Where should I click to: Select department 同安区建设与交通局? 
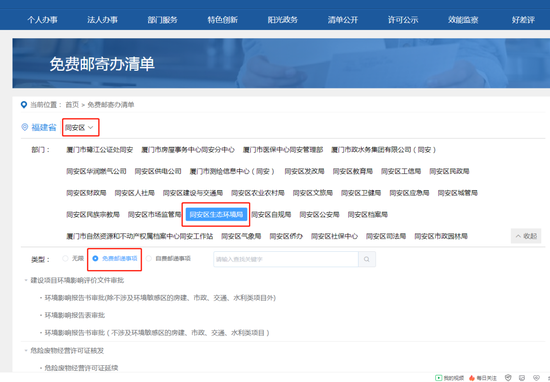click(x=193, y=193)
